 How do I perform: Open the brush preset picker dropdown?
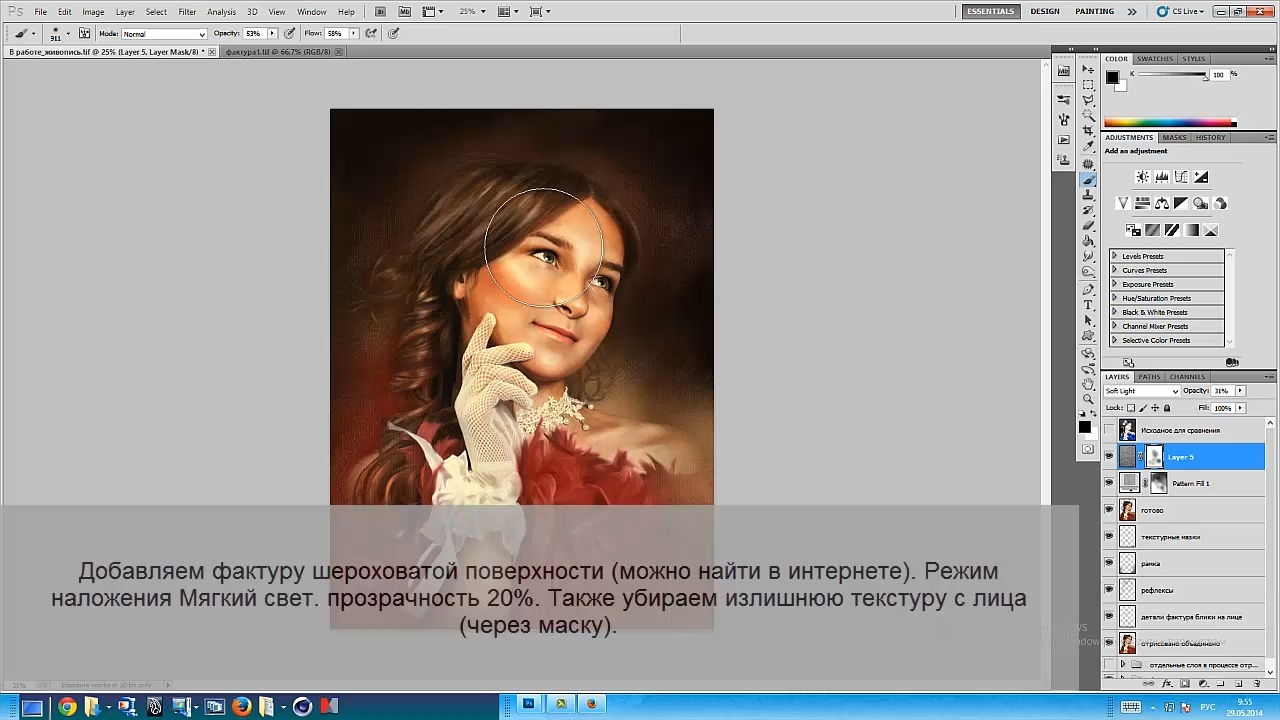pyautogui.click(x=68, y=33)
